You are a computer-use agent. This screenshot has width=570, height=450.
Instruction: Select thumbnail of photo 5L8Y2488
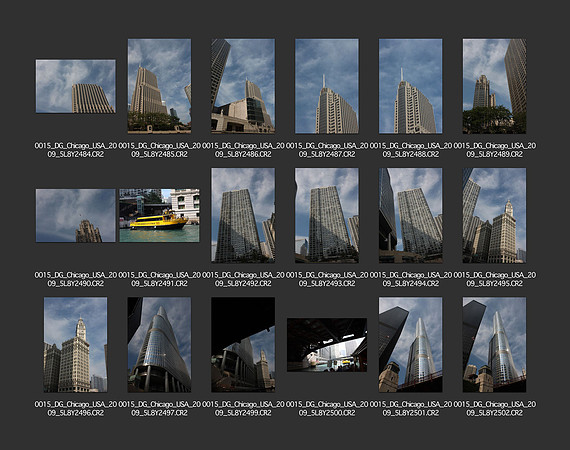[410, 86]
